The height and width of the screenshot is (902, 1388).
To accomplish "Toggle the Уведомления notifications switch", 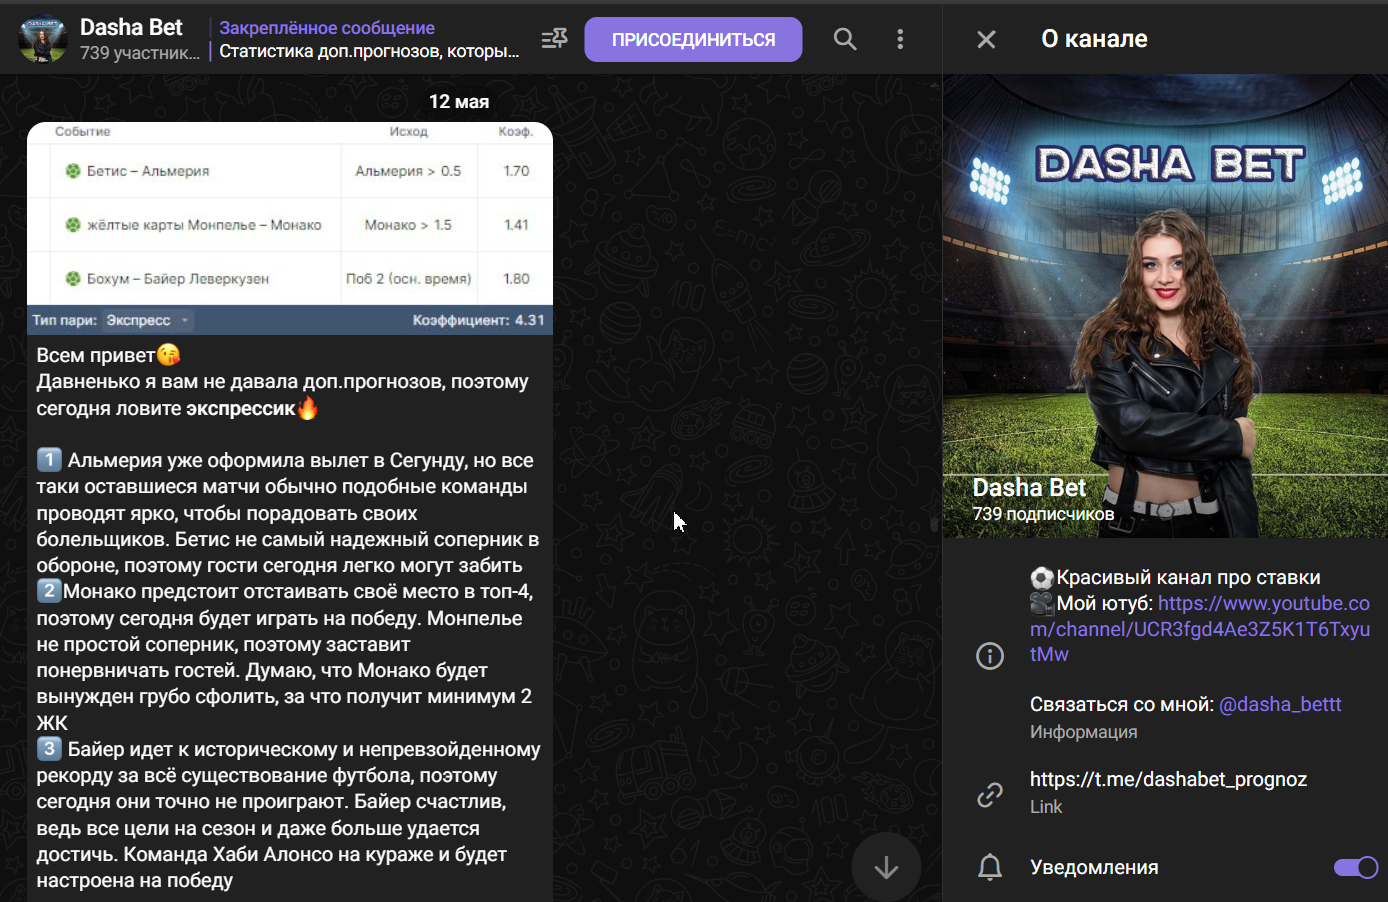I will point(1356,867).
